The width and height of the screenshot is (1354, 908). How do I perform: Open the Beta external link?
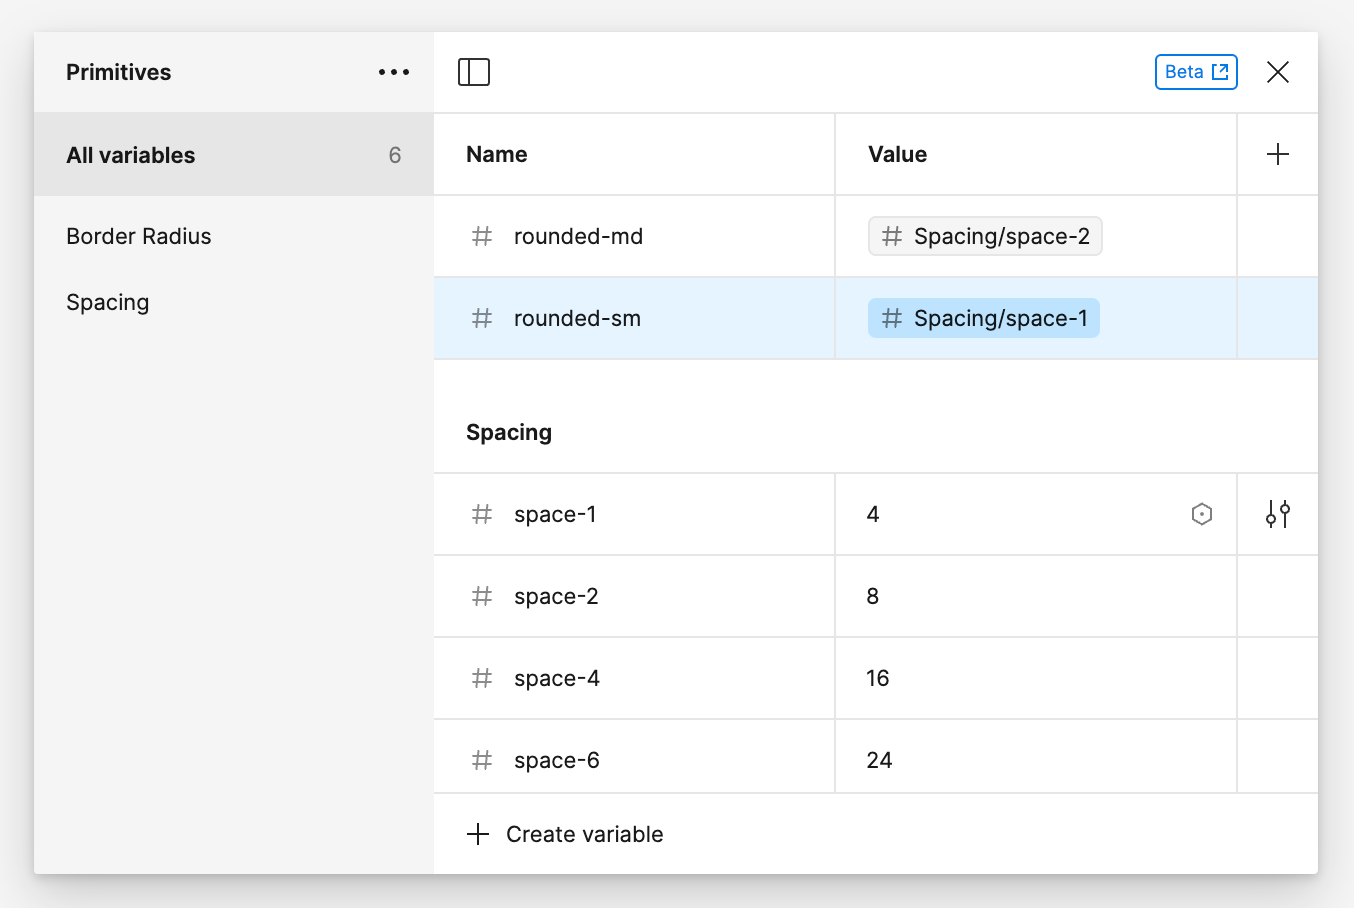(x=1196, y=71)
